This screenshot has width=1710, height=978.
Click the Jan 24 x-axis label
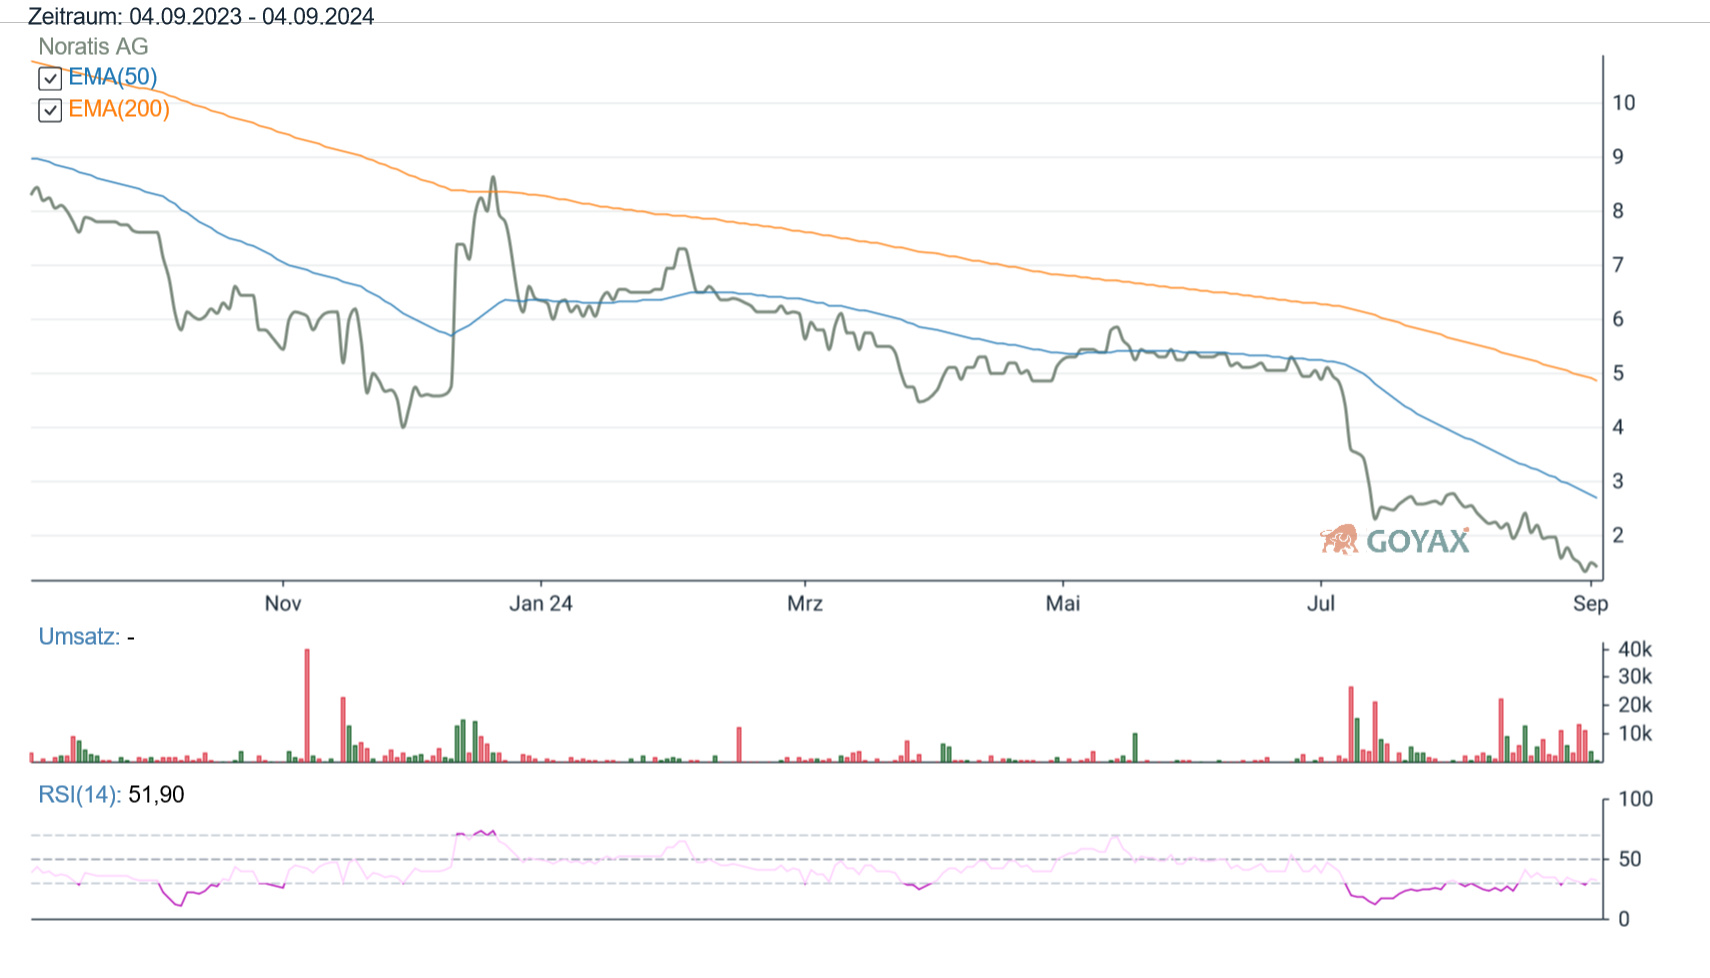[541, 603]
